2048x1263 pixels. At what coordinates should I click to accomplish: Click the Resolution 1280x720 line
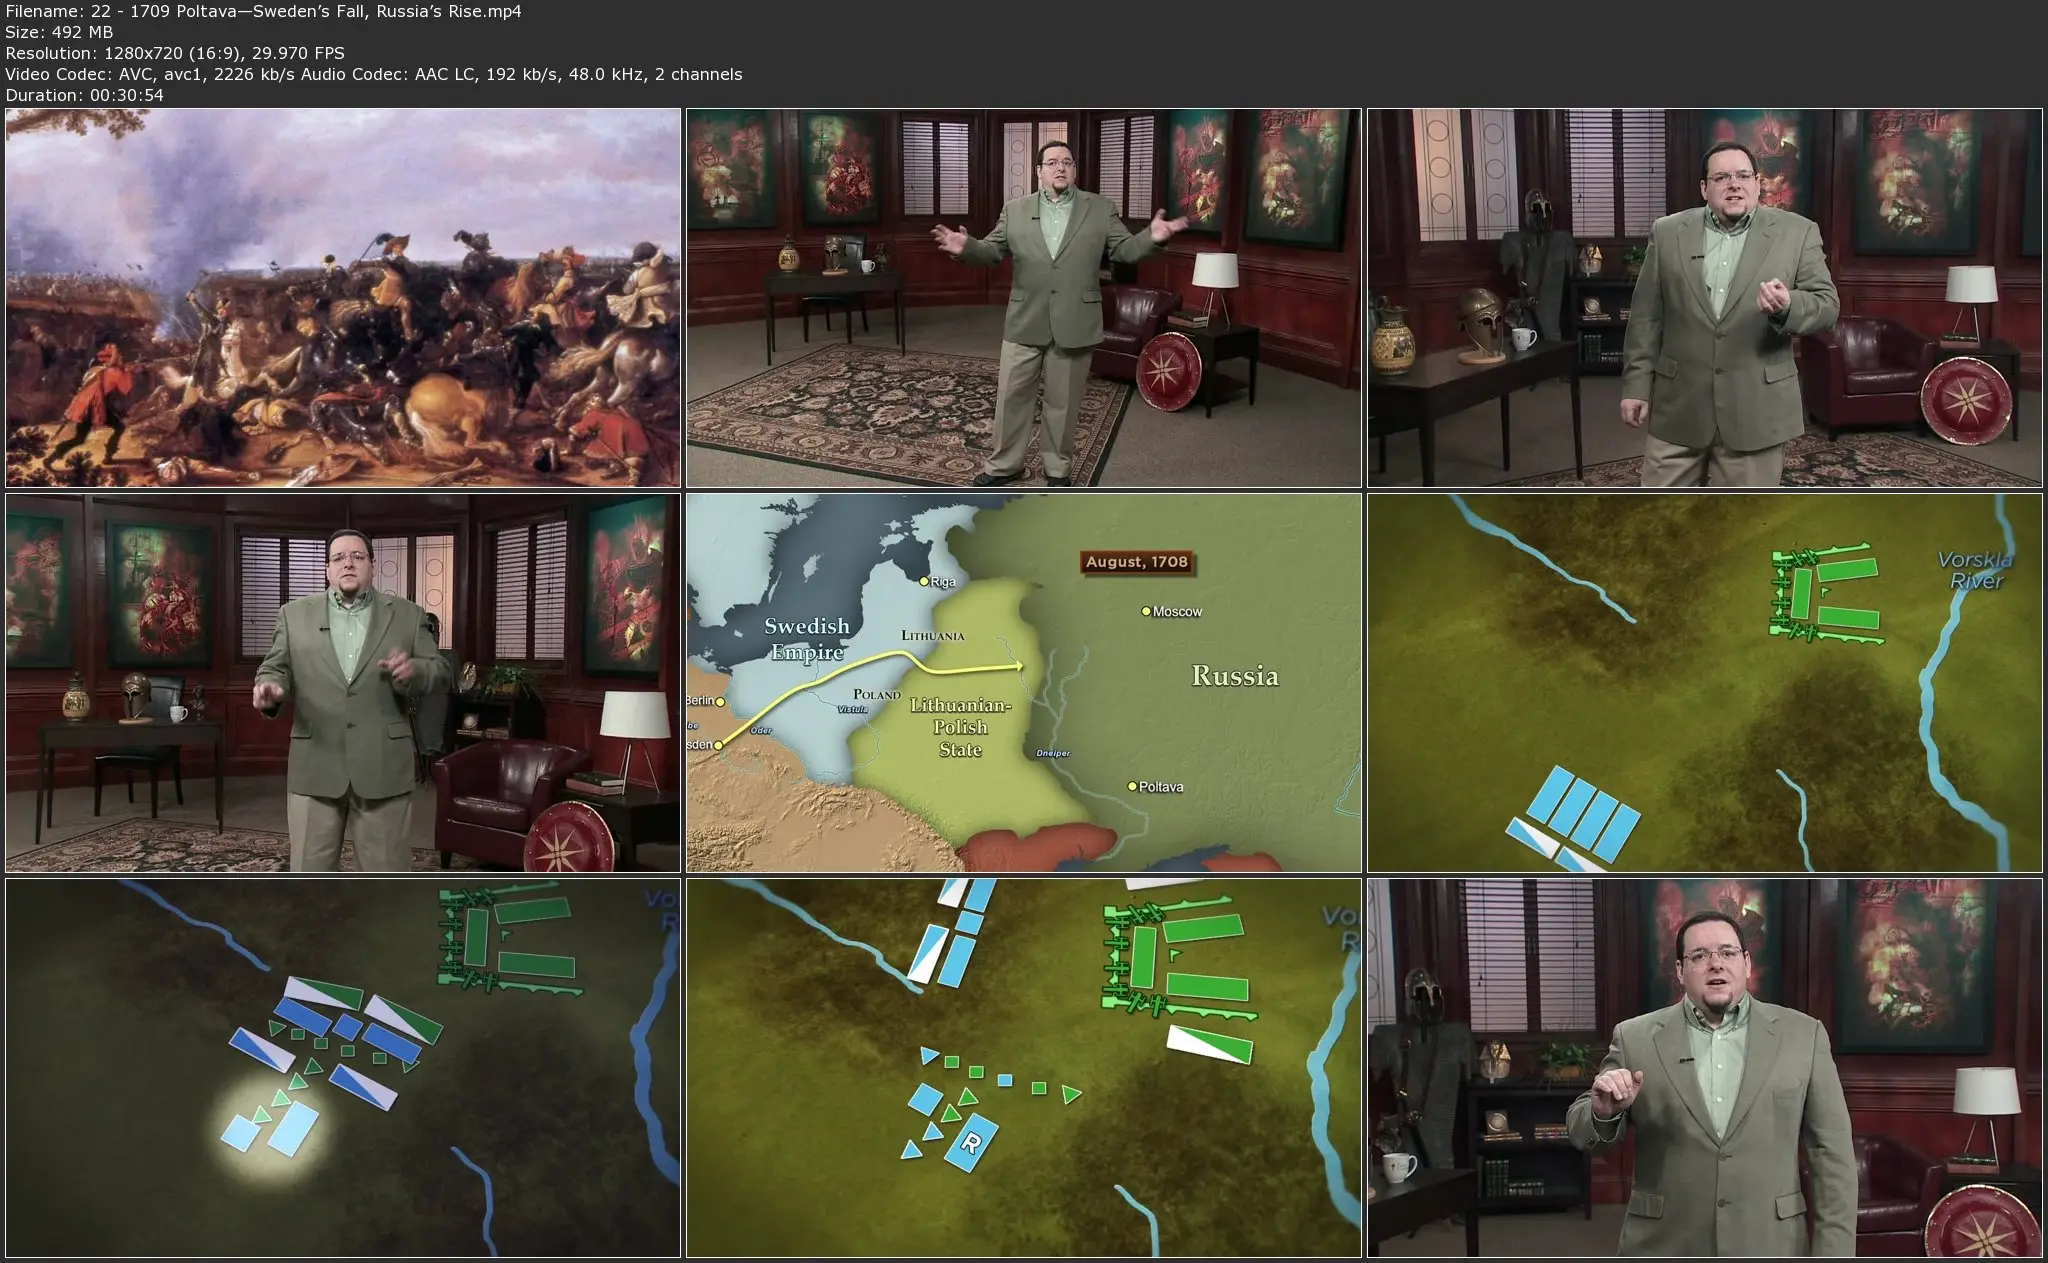pyautogui.click(x=175, y=53)
